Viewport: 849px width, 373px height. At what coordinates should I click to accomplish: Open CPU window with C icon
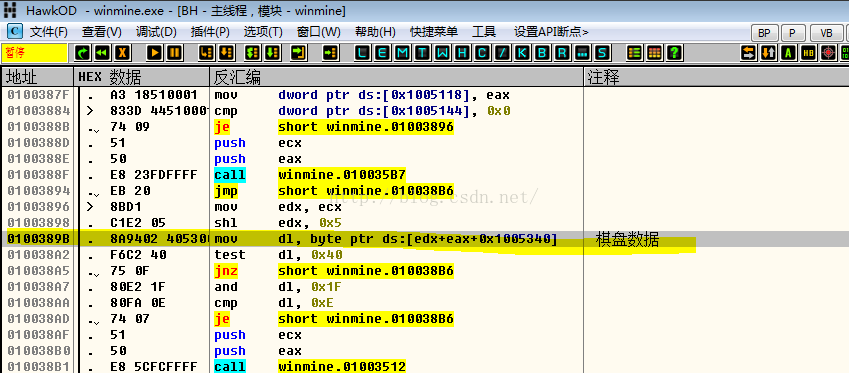(482, 53)
